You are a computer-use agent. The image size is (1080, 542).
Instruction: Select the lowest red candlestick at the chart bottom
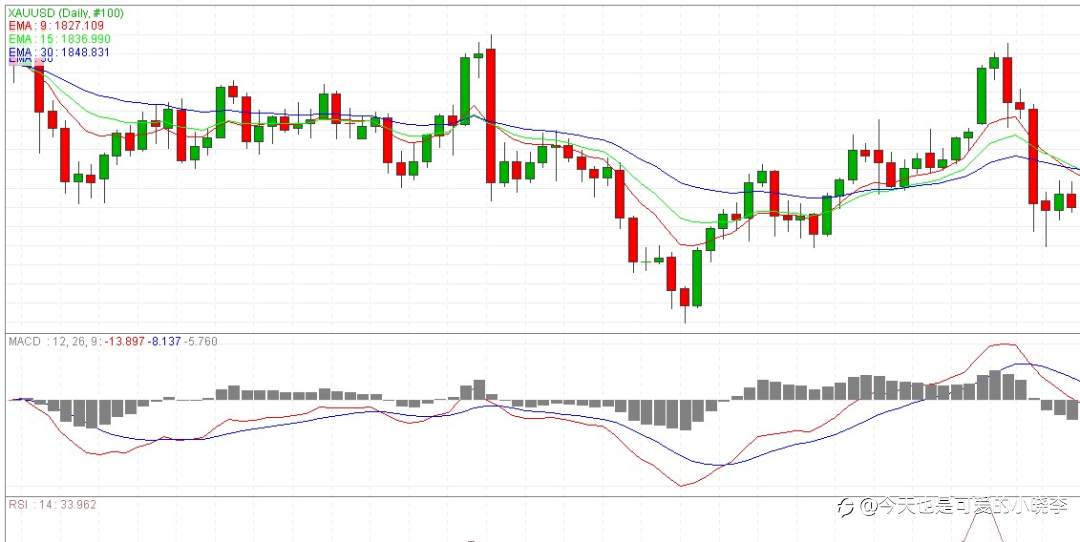click(685, 297)
